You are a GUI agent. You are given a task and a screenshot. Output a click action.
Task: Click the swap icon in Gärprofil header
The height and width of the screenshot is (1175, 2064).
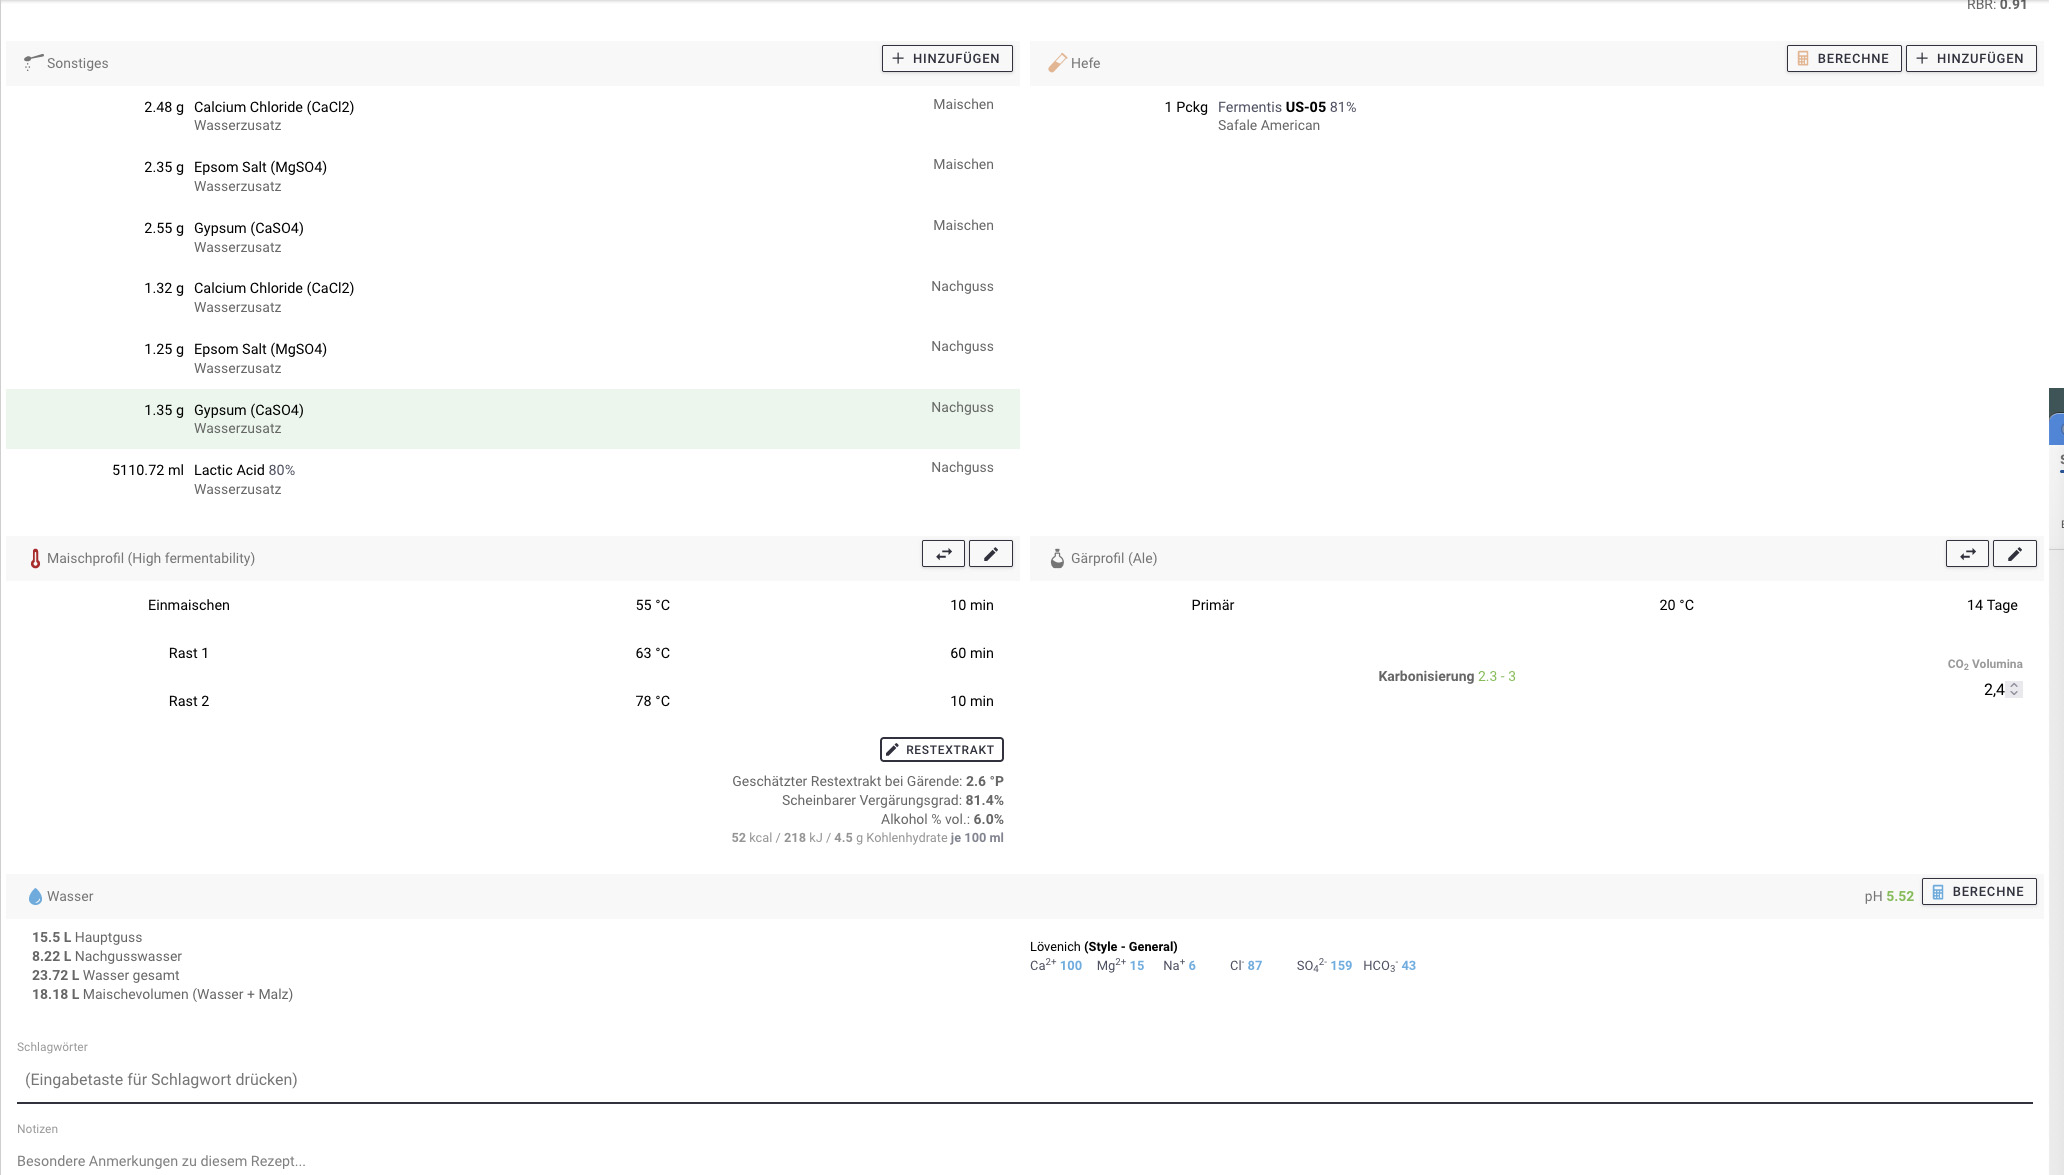tap(1967, 554)
